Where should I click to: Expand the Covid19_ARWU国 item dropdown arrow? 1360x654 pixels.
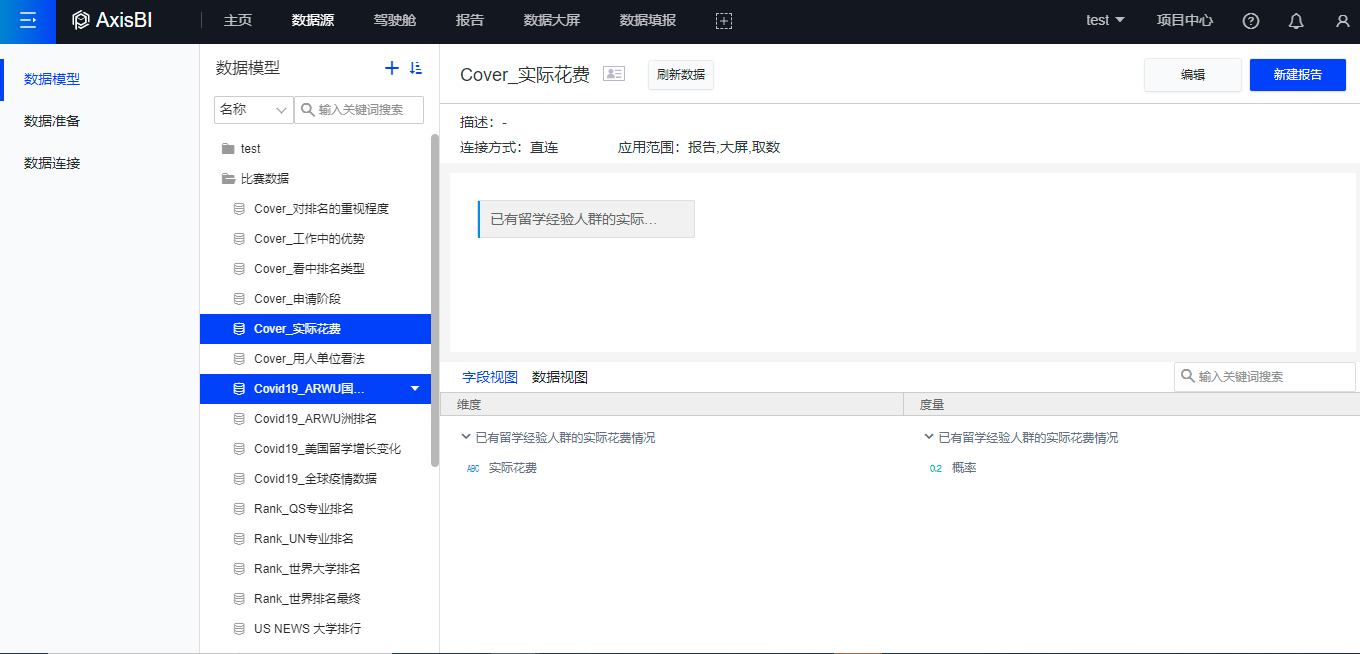tap(415, 388)
